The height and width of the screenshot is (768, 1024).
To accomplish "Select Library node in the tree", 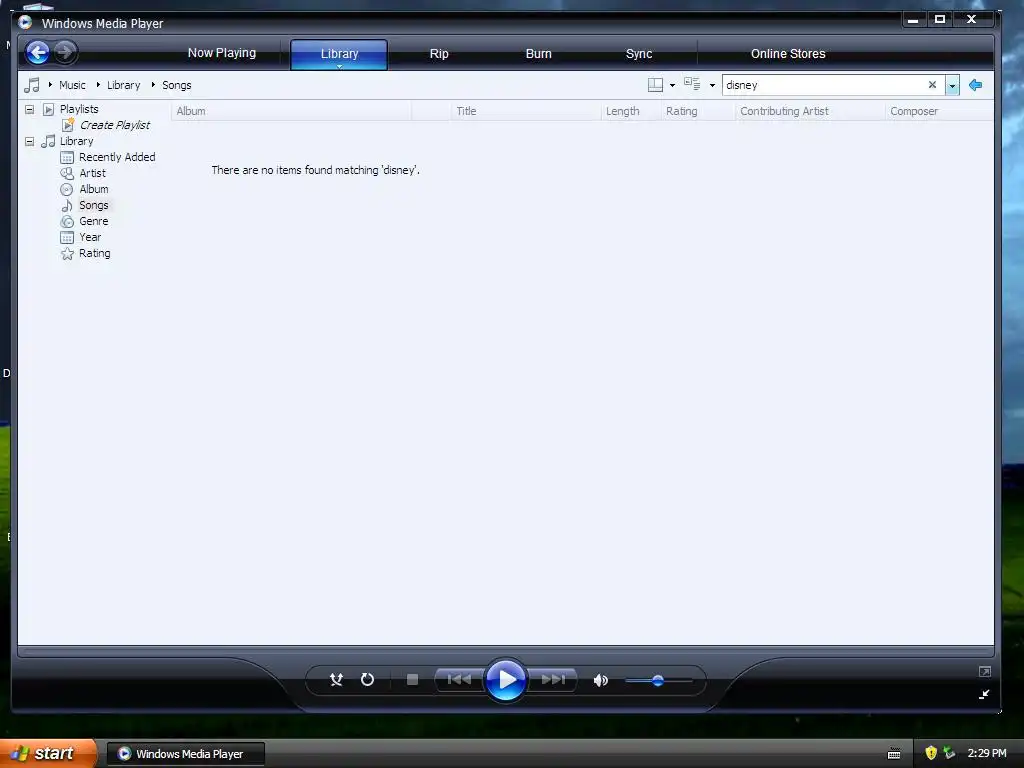I will [76, 141].
